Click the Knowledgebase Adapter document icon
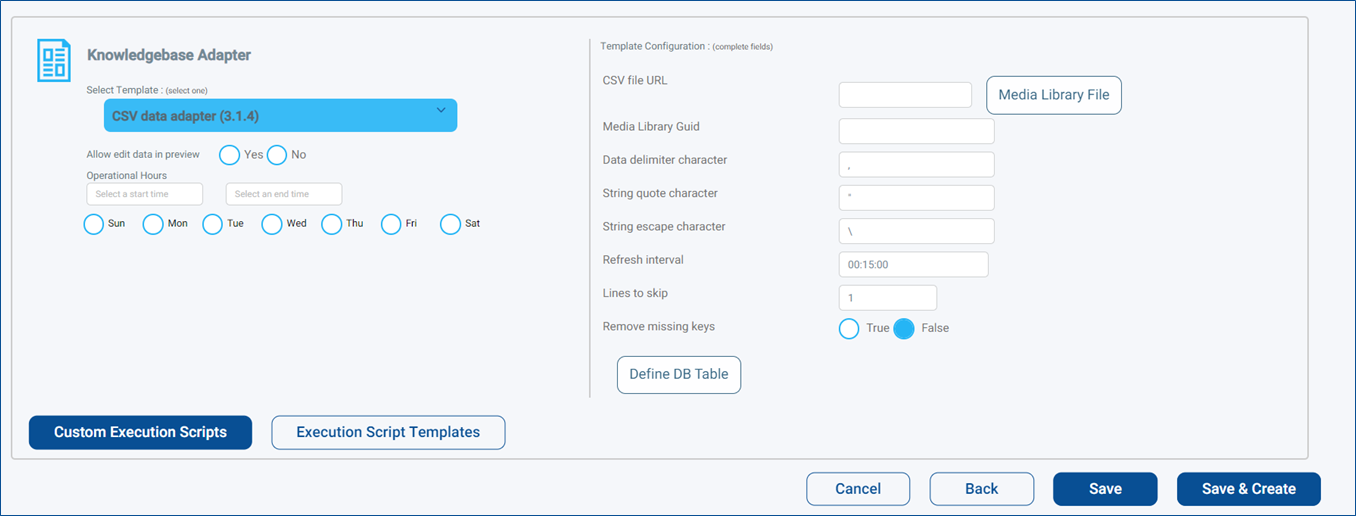This screenshot has width=1356, height=516. (x=54, y=60)
